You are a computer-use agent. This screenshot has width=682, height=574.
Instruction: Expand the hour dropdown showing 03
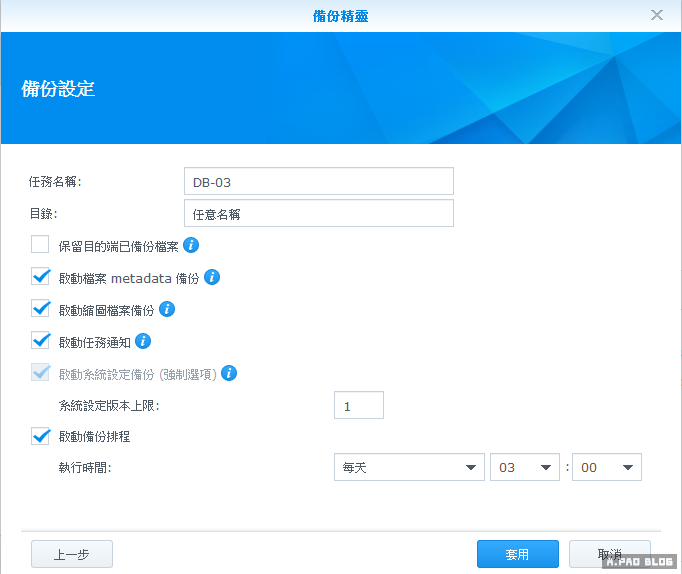524,468
